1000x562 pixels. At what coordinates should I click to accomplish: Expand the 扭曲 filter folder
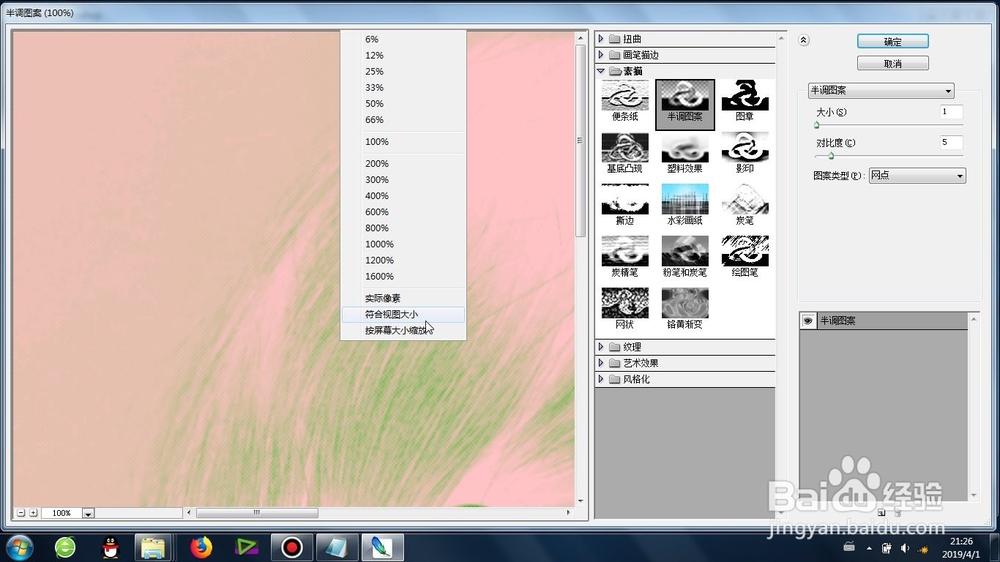click(601, 39)
